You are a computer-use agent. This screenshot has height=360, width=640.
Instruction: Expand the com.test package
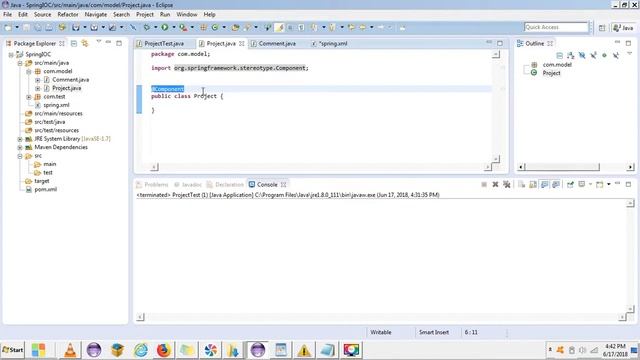(29, 97)
